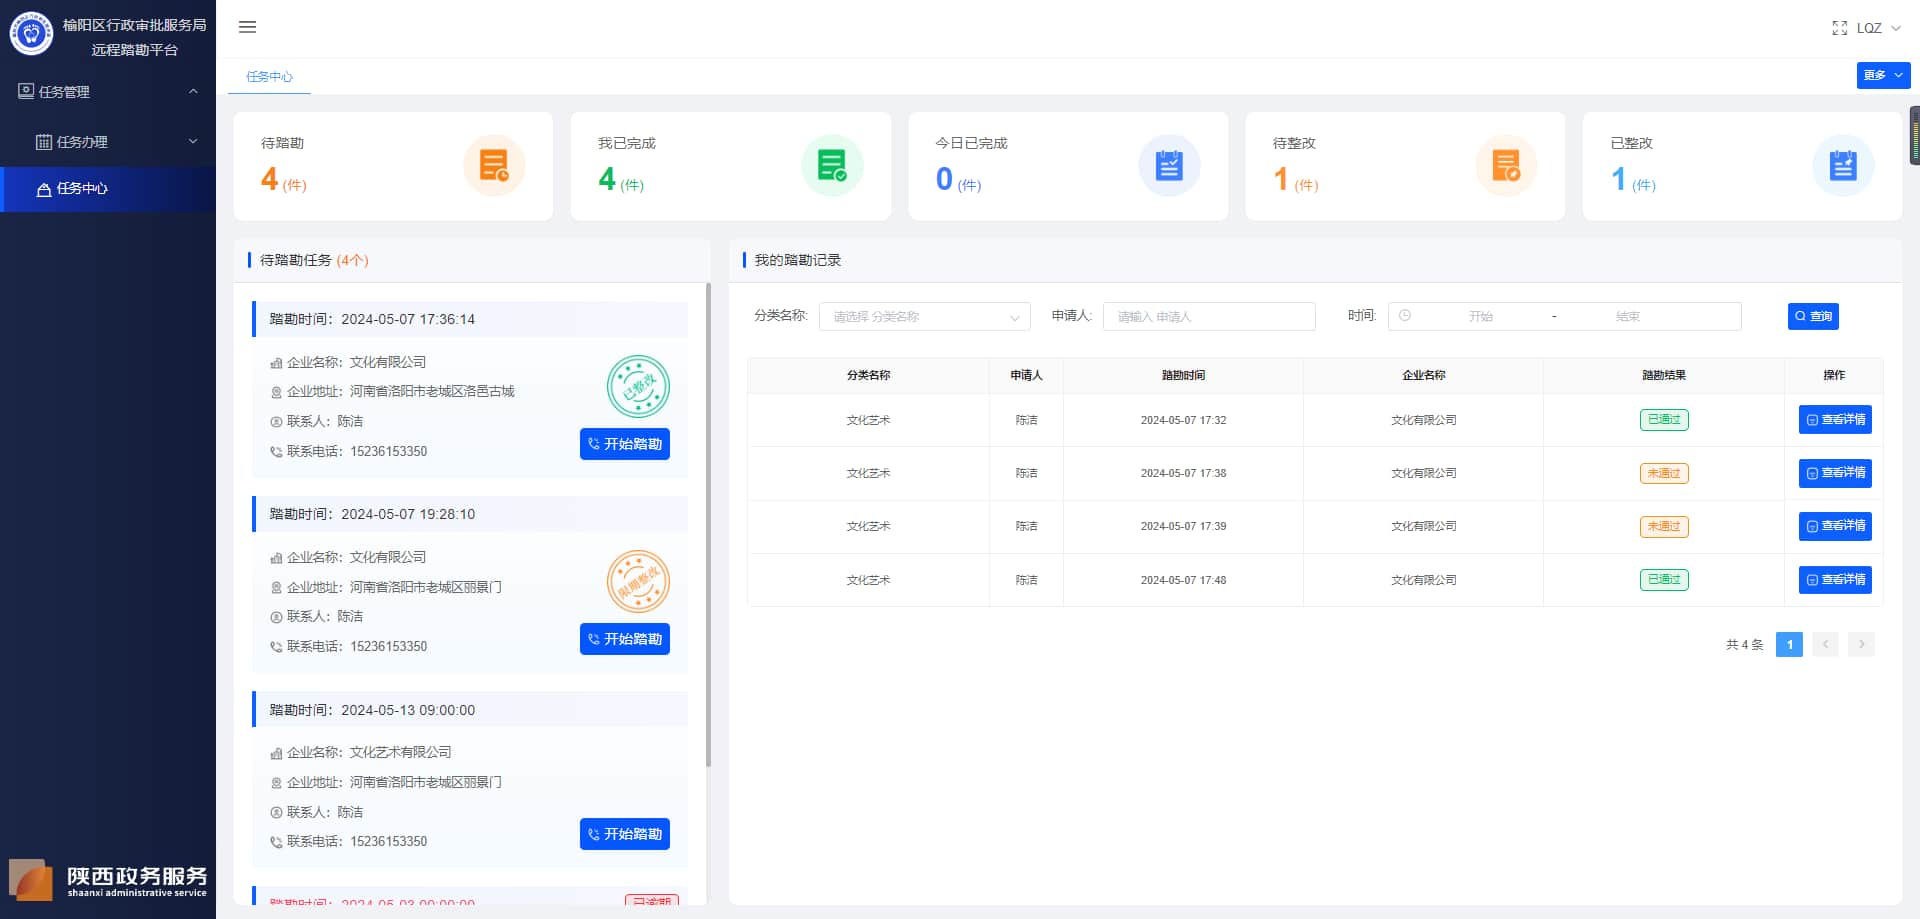Click the pending tasks list scrollbar

(708, 525)
